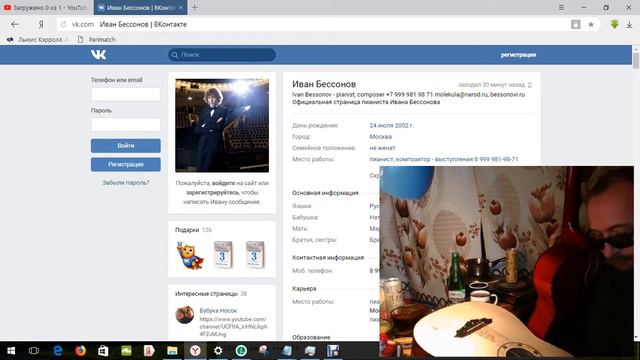The width and height of the screenshot is (640, 360).
Task: Click the Образование section heading
Action: [311, 337]
